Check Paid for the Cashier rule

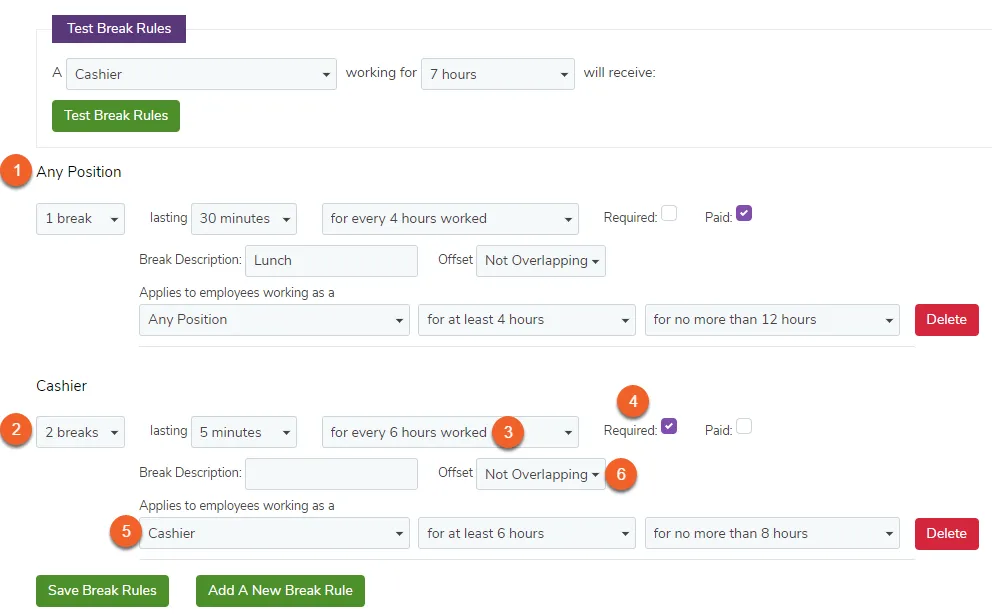point(744,426)
